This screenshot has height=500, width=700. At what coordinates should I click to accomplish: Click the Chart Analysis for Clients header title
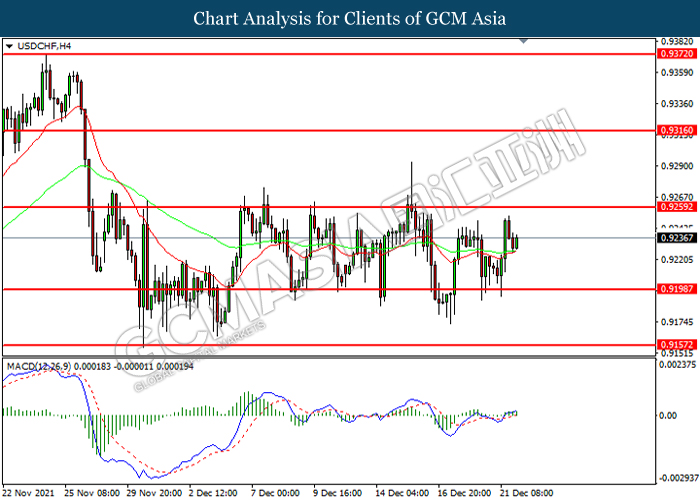(x=350, y=19)
